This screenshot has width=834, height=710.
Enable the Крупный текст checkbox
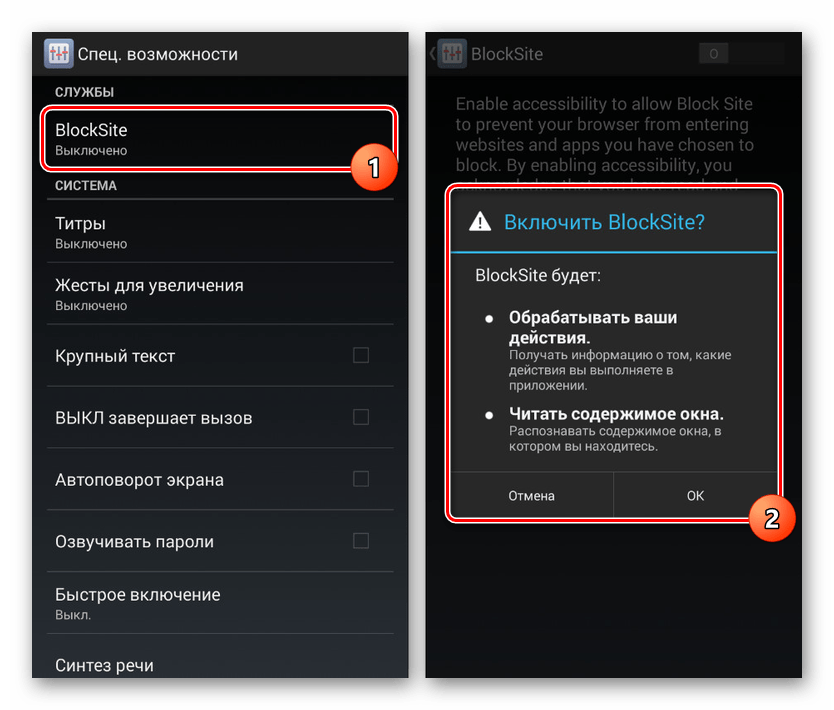[x=361, y=355]
